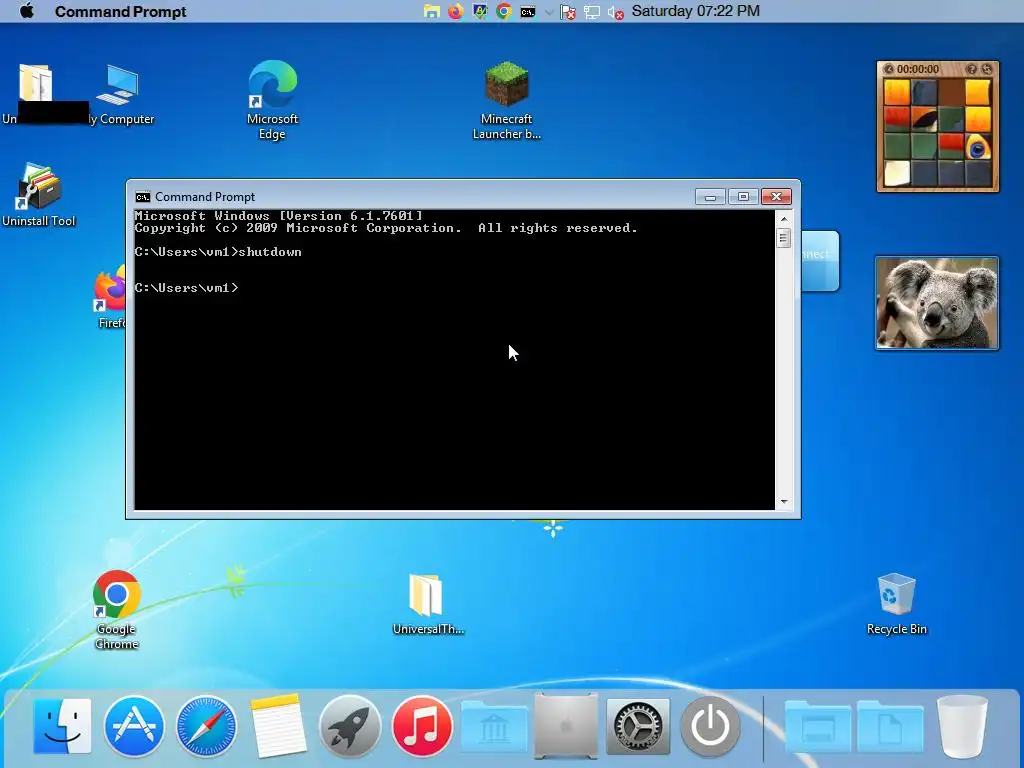The image size is (1024, 768).
Task: Close the Command Prompt window
Action: (776, 197)
